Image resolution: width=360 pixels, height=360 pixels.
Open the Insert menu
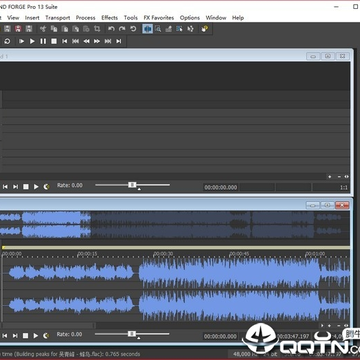[32, 18]
